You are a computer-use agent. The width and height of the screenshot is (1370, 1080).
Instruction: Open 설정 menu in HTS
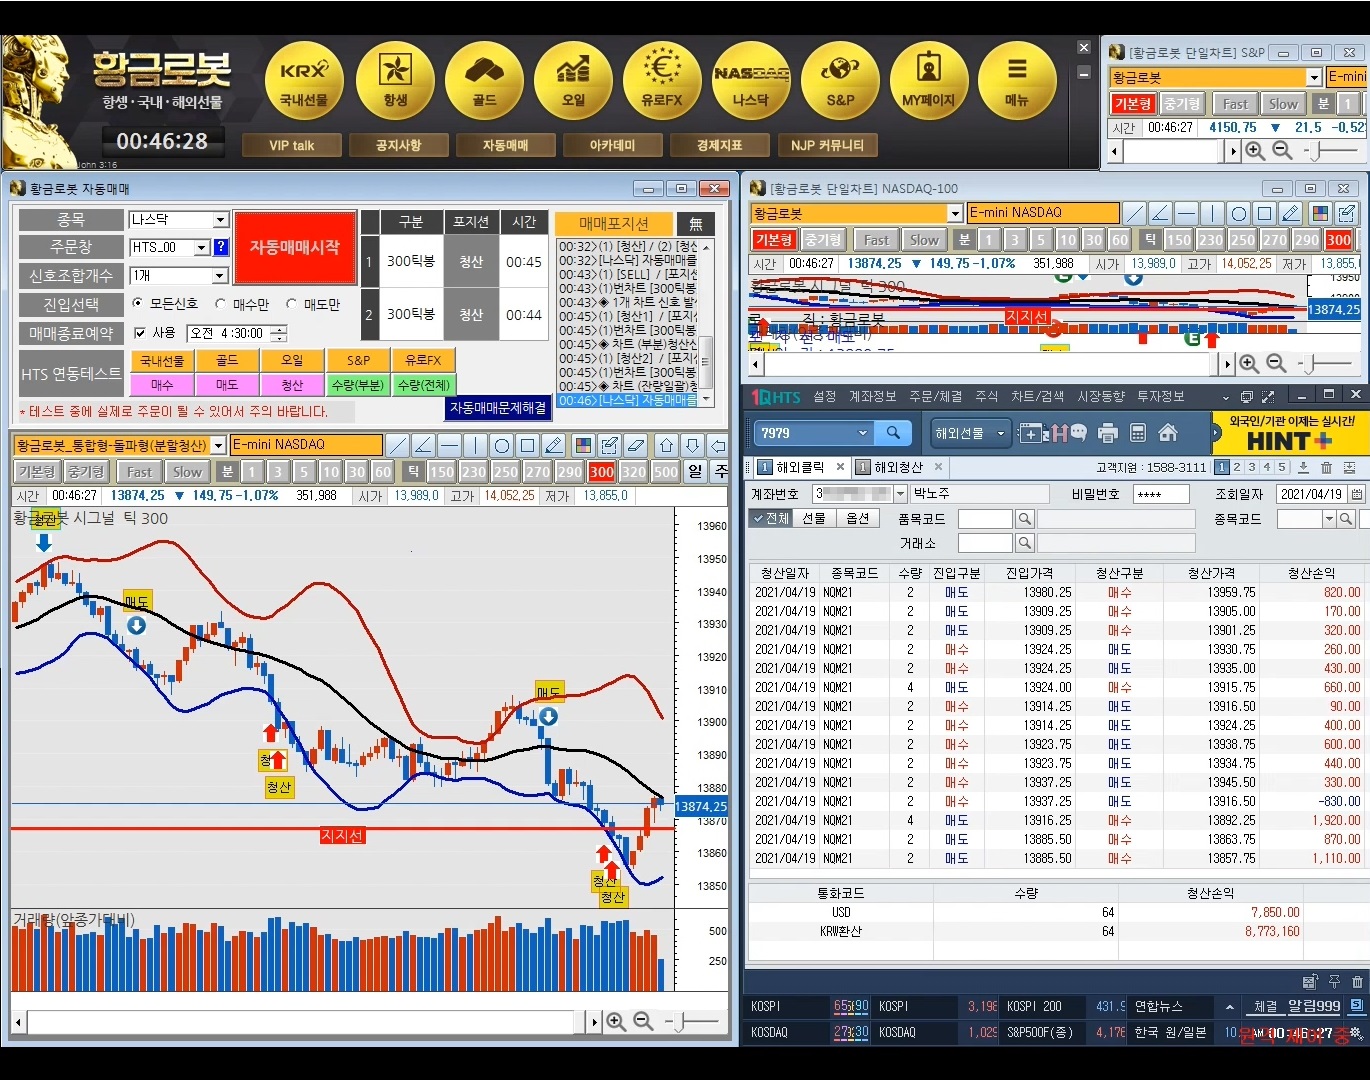coord(824,397)
